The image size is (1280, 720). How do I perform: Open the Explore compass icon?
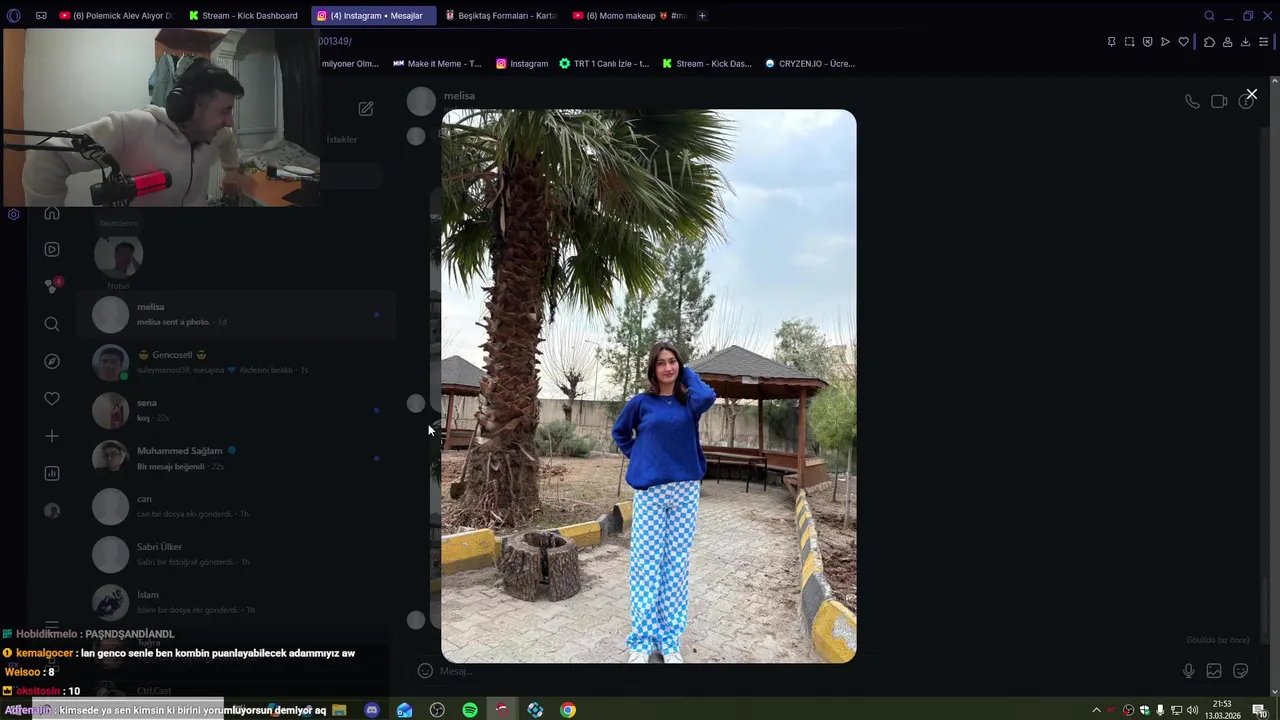[52, 361]
